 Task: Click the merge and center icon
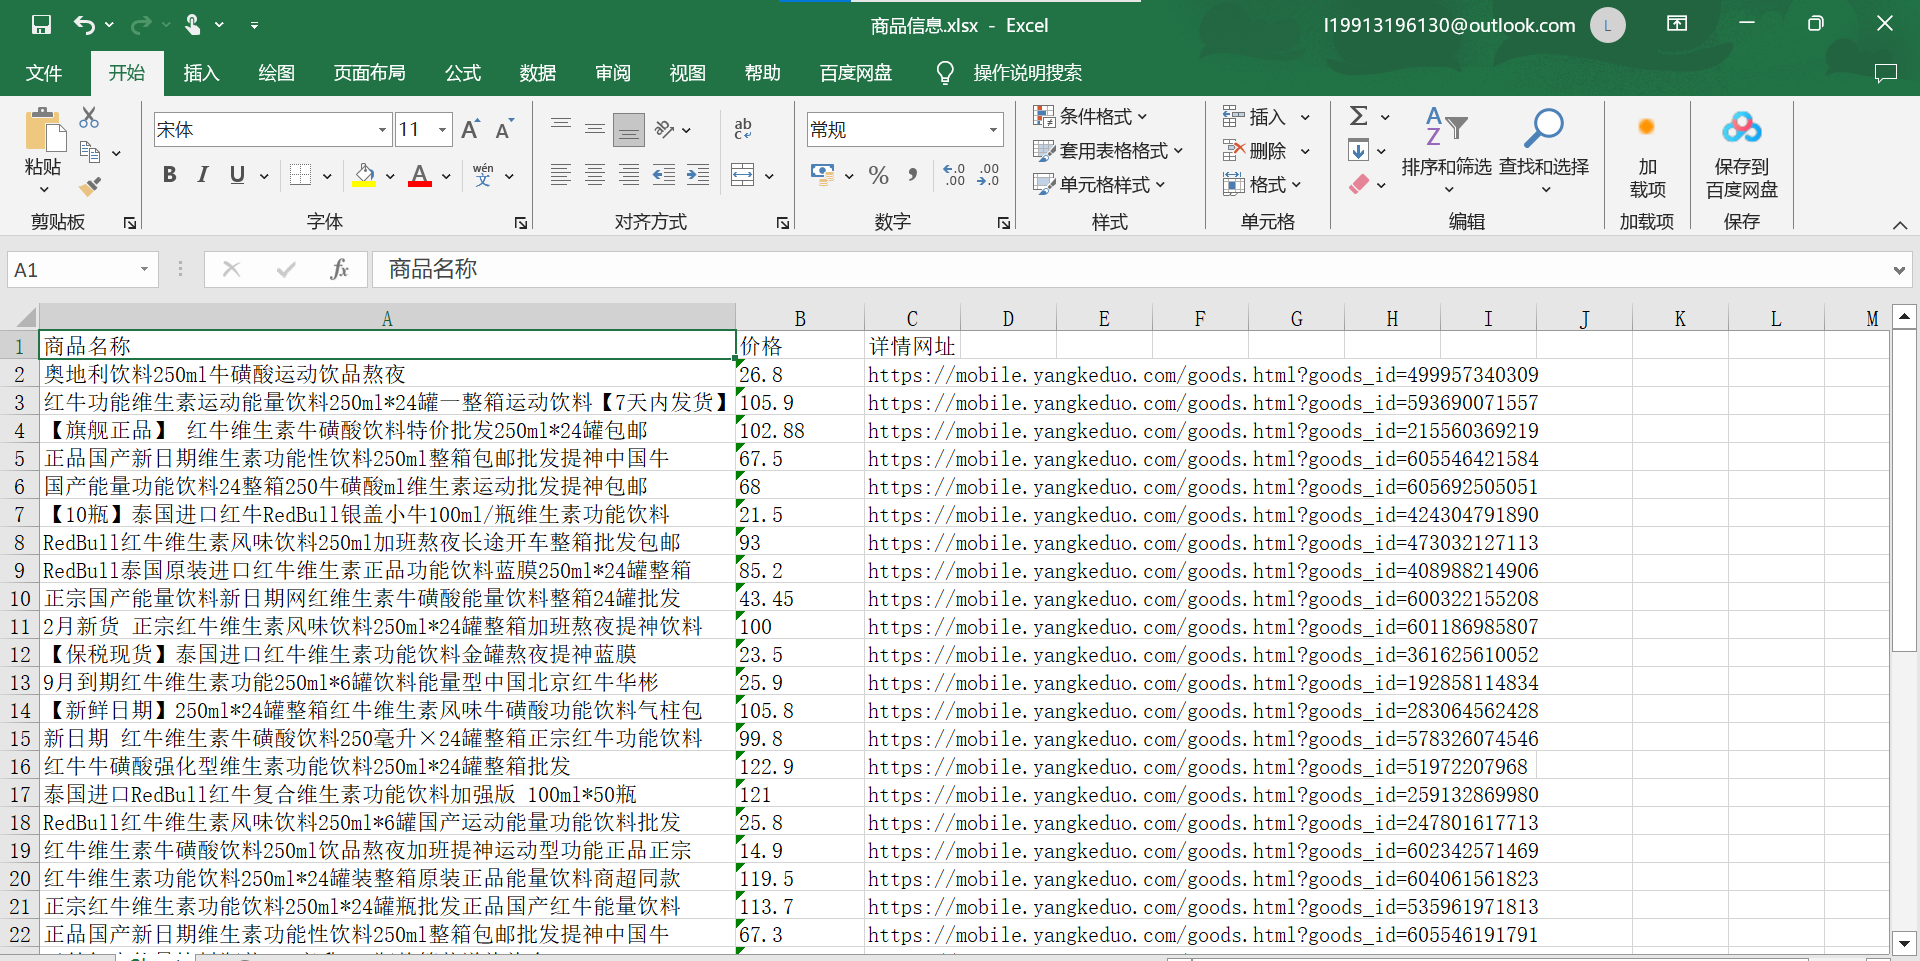pyautogui.click(x=743, y=175)
